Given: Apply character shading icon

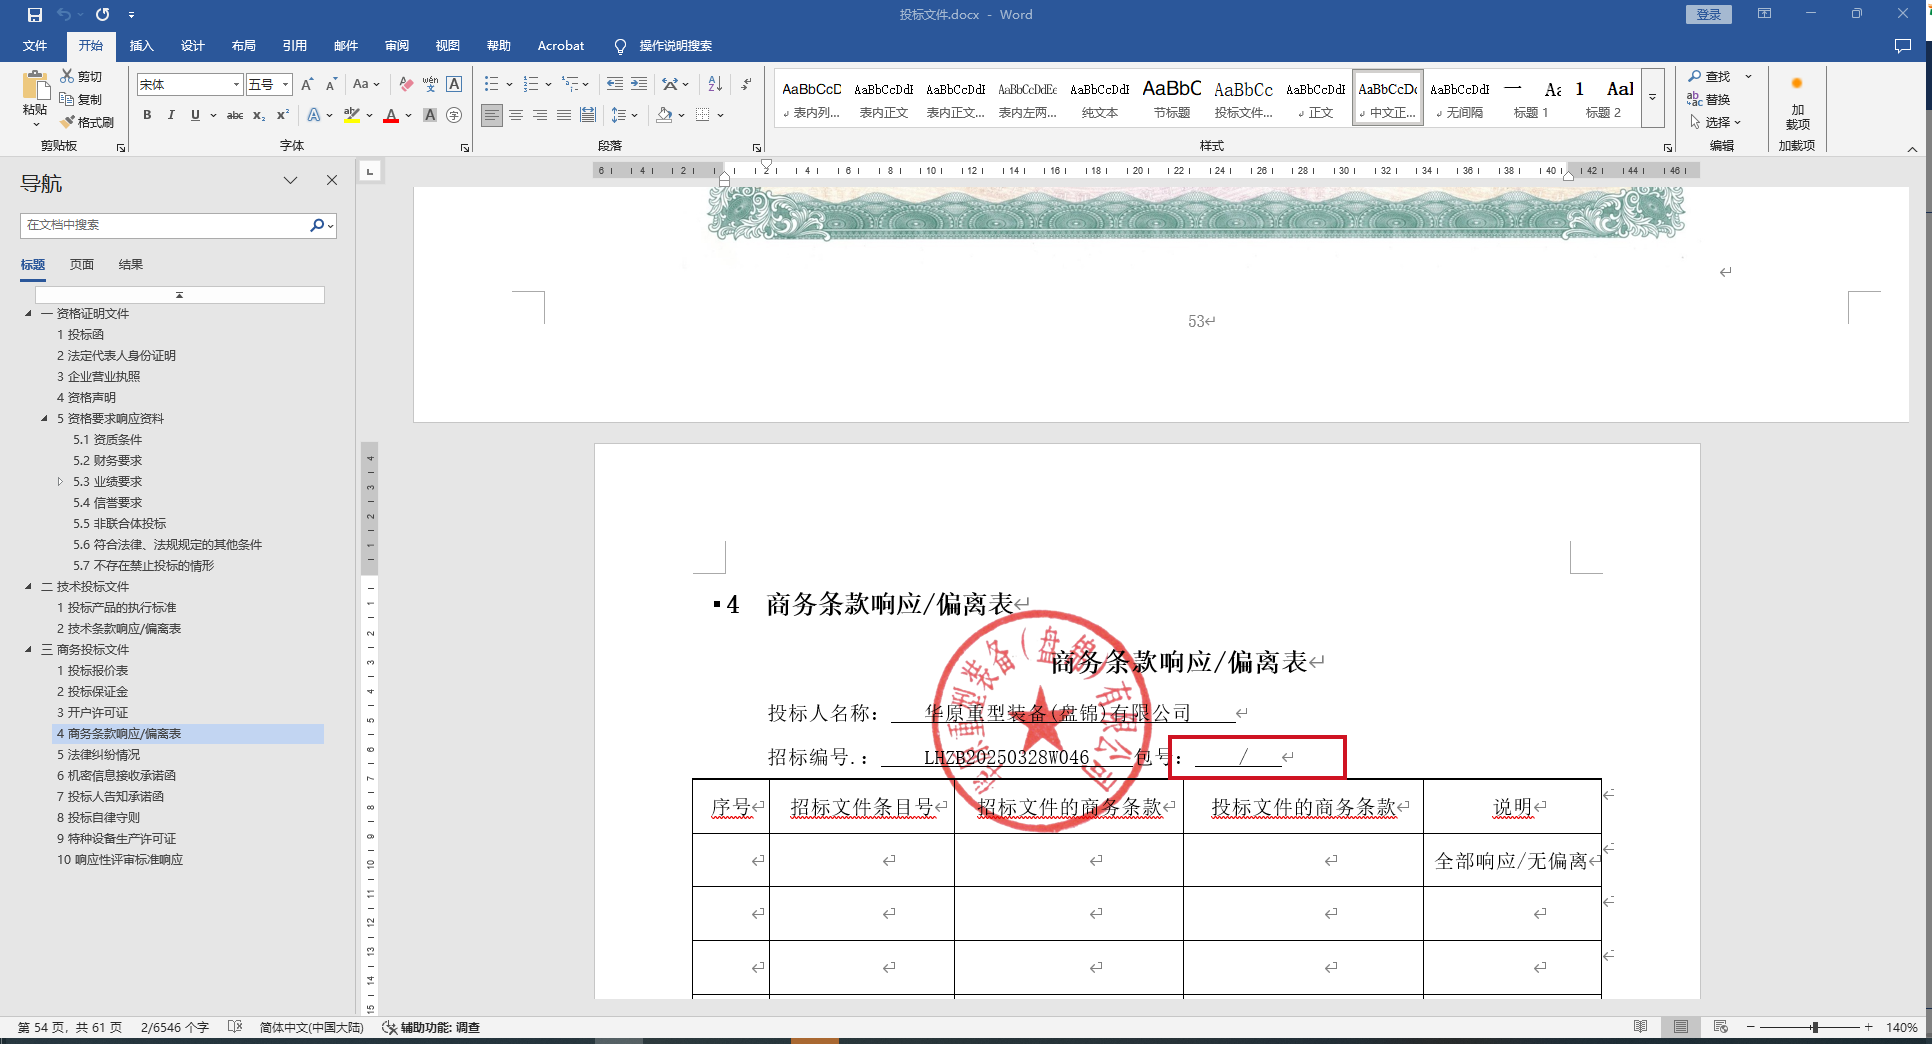Looking at the screenshot, I should (430, 115).
